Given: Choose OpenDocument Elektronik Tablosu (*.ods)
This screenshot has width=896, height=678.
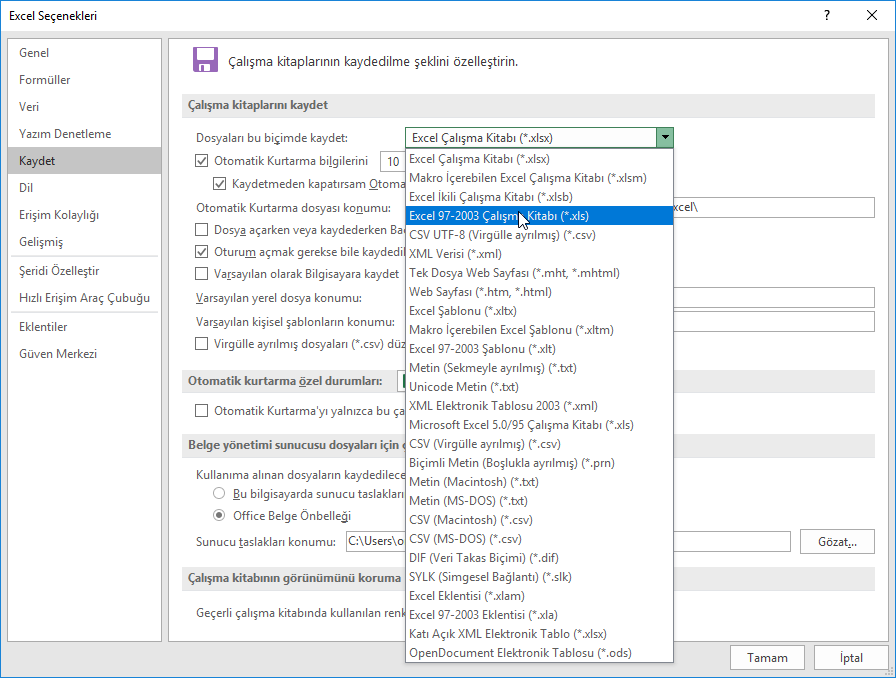Looking at the screenshot, I should point(539,653).
